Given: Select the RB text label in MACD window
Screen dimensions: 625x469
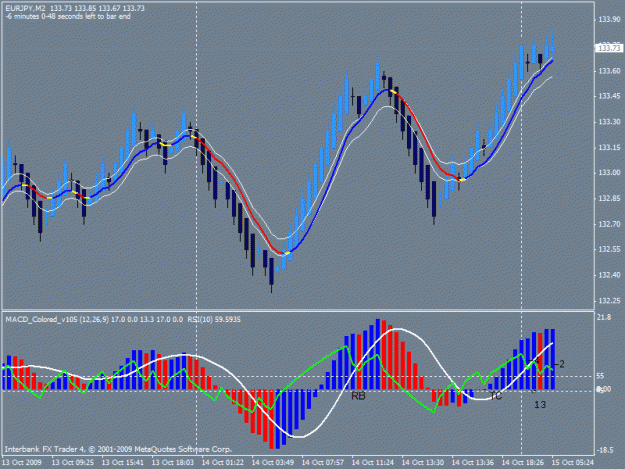Looking at the screenshot, I should [x=358, y=396].
